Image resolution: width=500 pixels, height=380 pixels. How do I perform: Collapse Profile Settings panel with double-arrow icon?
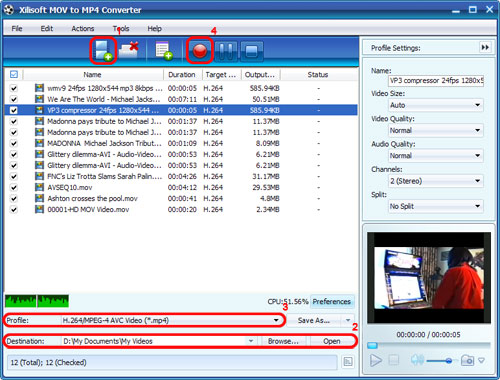485,47
